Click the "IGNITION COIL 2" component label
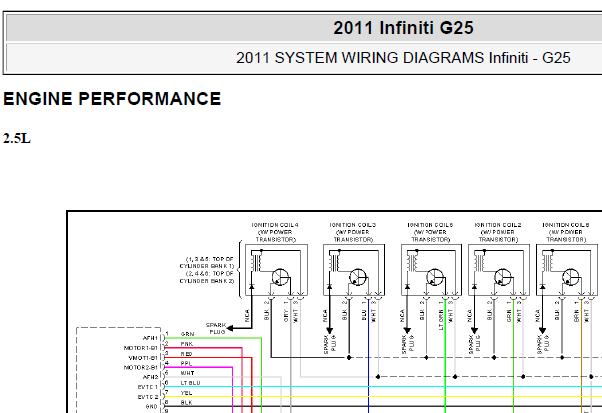The width and height of the screenshot is (602, 413). click(498, 225)
